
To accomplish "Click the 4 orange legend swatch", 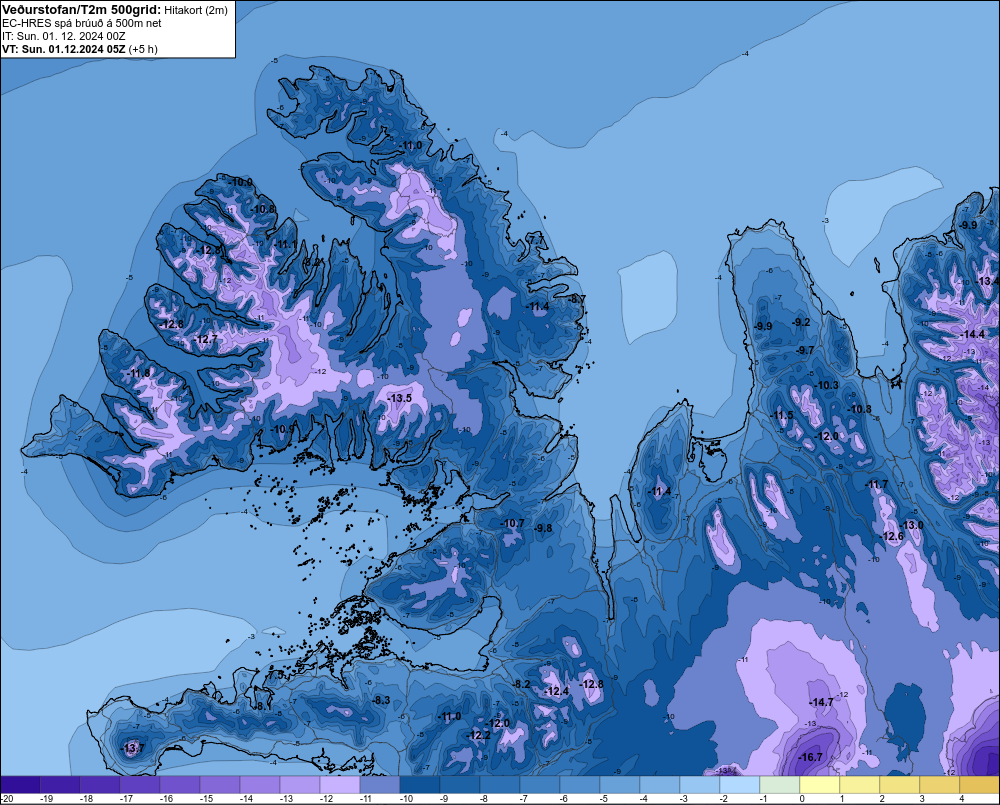I will [980, 784].
